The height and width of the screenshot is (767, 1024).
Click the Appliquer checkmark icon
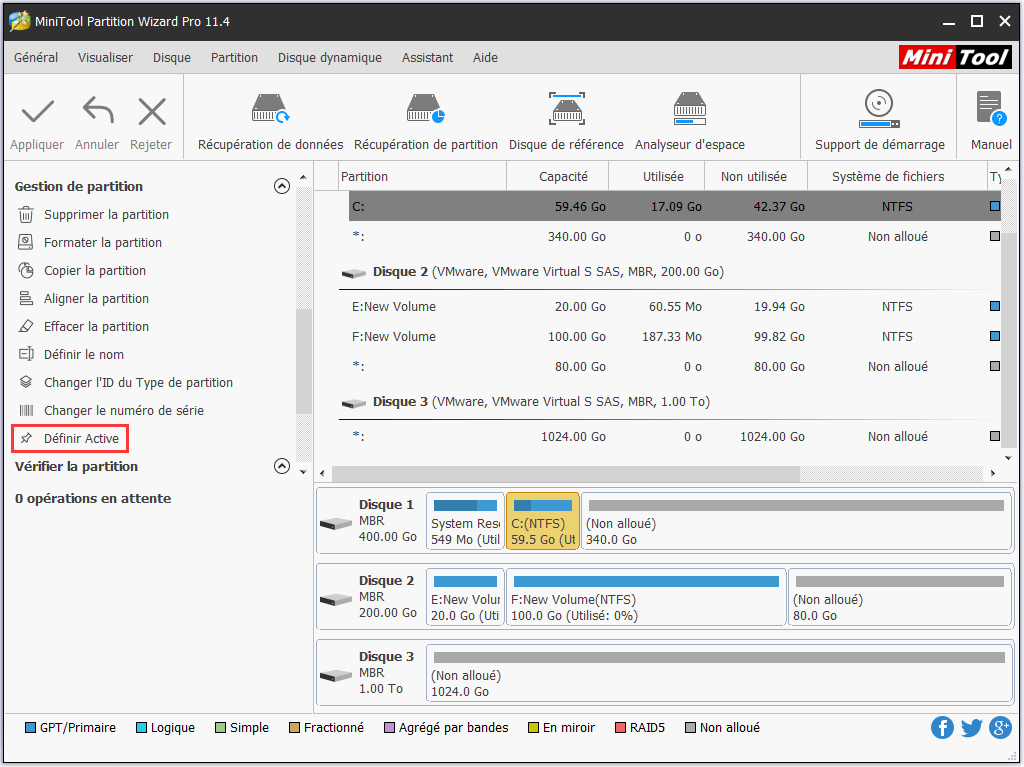point(37,112)
